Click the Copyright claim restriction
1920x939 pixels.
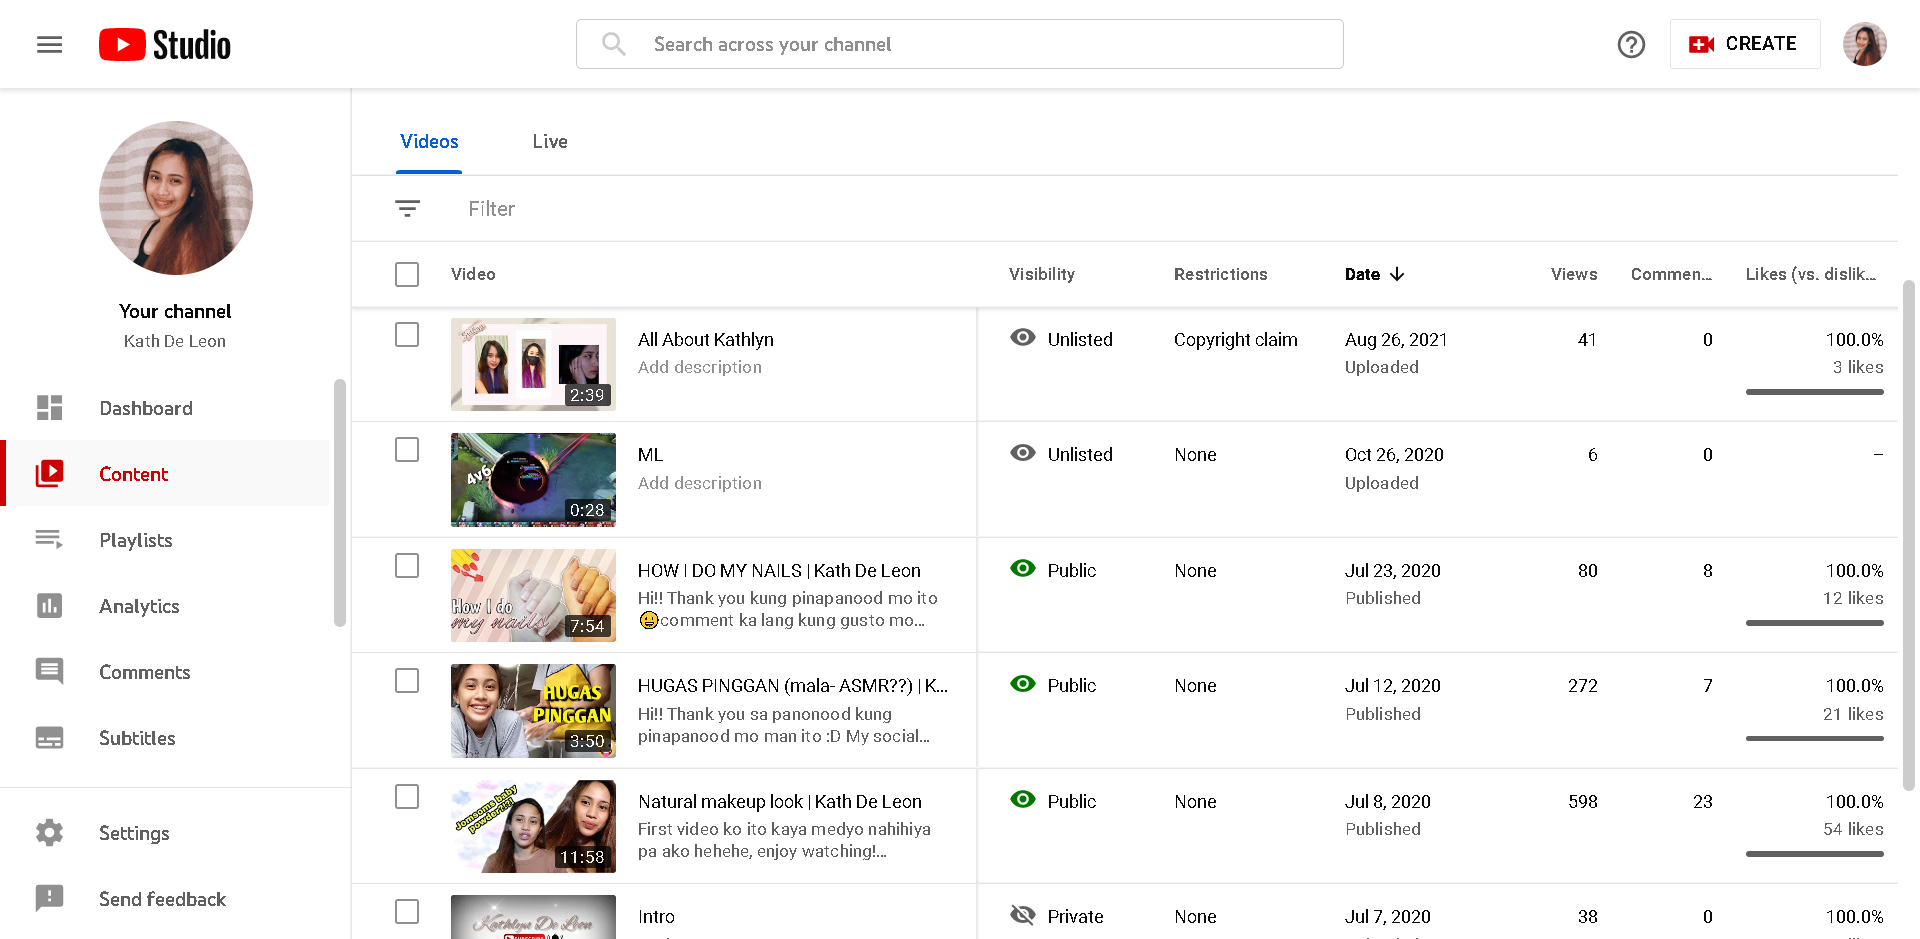pos(1236,340)
